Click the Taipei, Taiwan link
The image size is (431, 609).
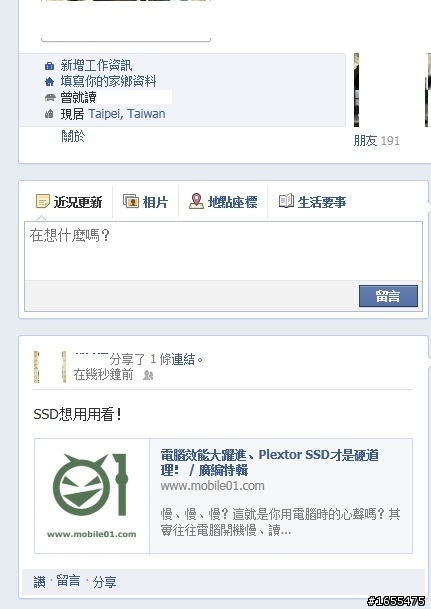pyautogui.click(x=127, y=114)
